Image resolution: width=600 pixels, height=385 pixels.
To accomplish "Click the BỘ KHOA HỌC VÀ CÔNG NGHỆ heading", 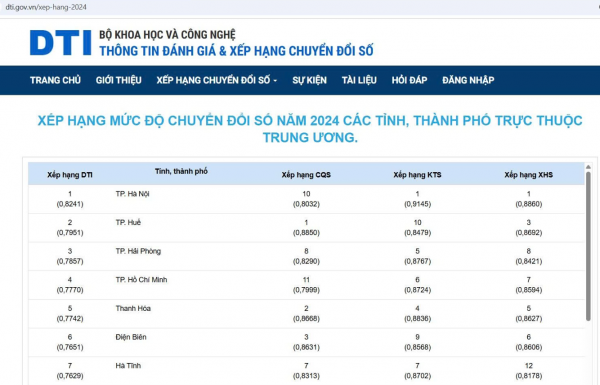I will pos(167,34).
